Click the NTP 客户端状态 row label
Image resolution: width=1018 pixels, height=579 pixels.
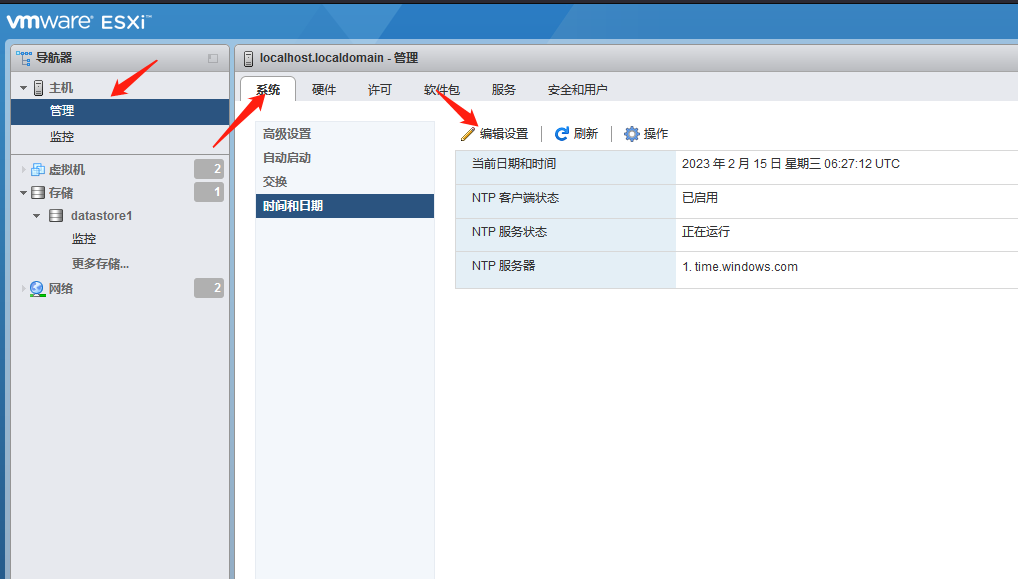coord(515,198)
